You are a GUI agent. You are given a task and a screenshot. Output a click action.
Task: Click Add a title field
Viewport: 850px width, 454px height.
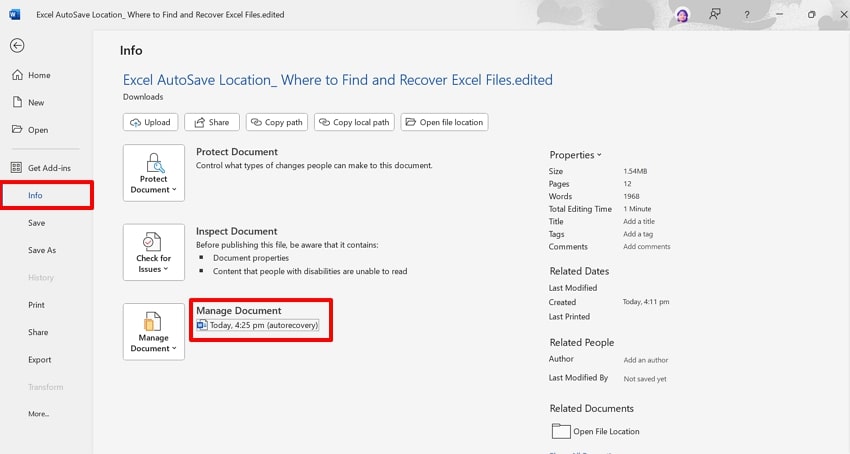639,221
